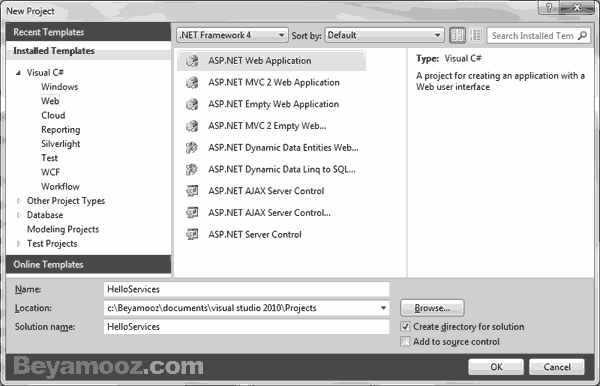Image resolution: width=600 pixels, height=386 pixels.
Task: Click the Cancel button
Action: pyautogui.click(x=557, y=367)
